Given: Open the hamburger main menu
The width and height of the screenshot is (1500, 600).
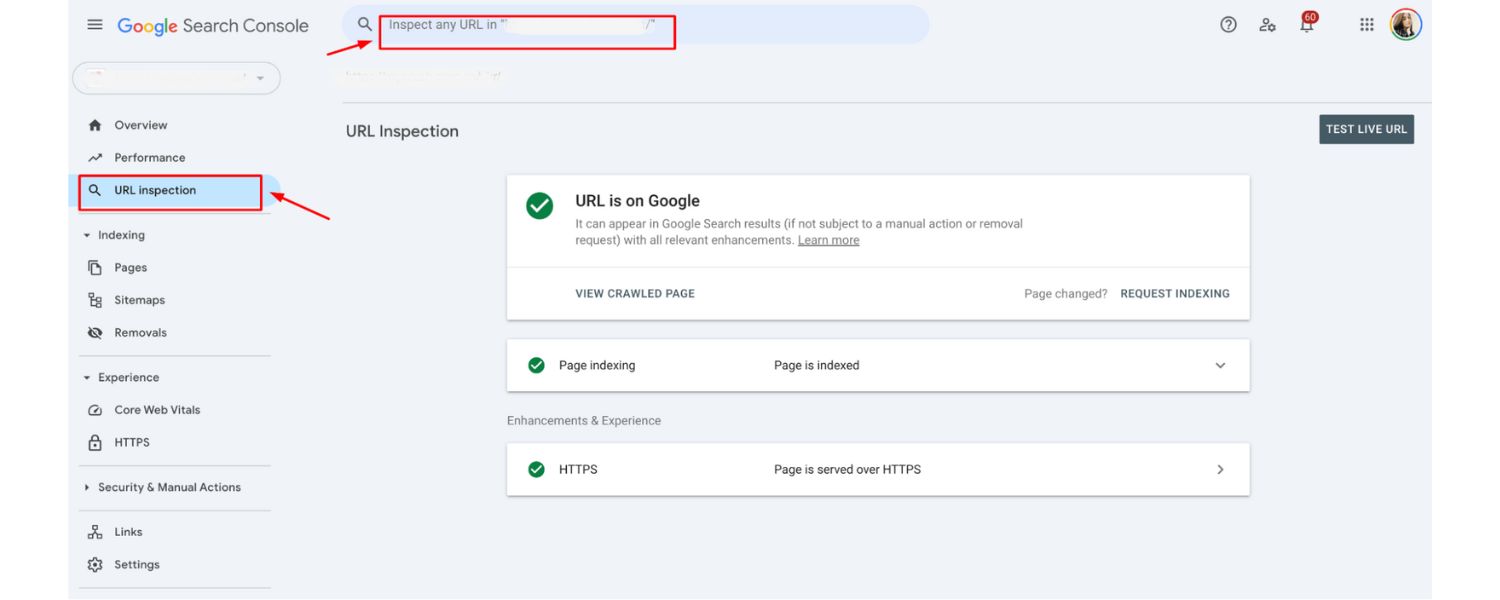Looking at the screenshot, I should coord(95,25).
